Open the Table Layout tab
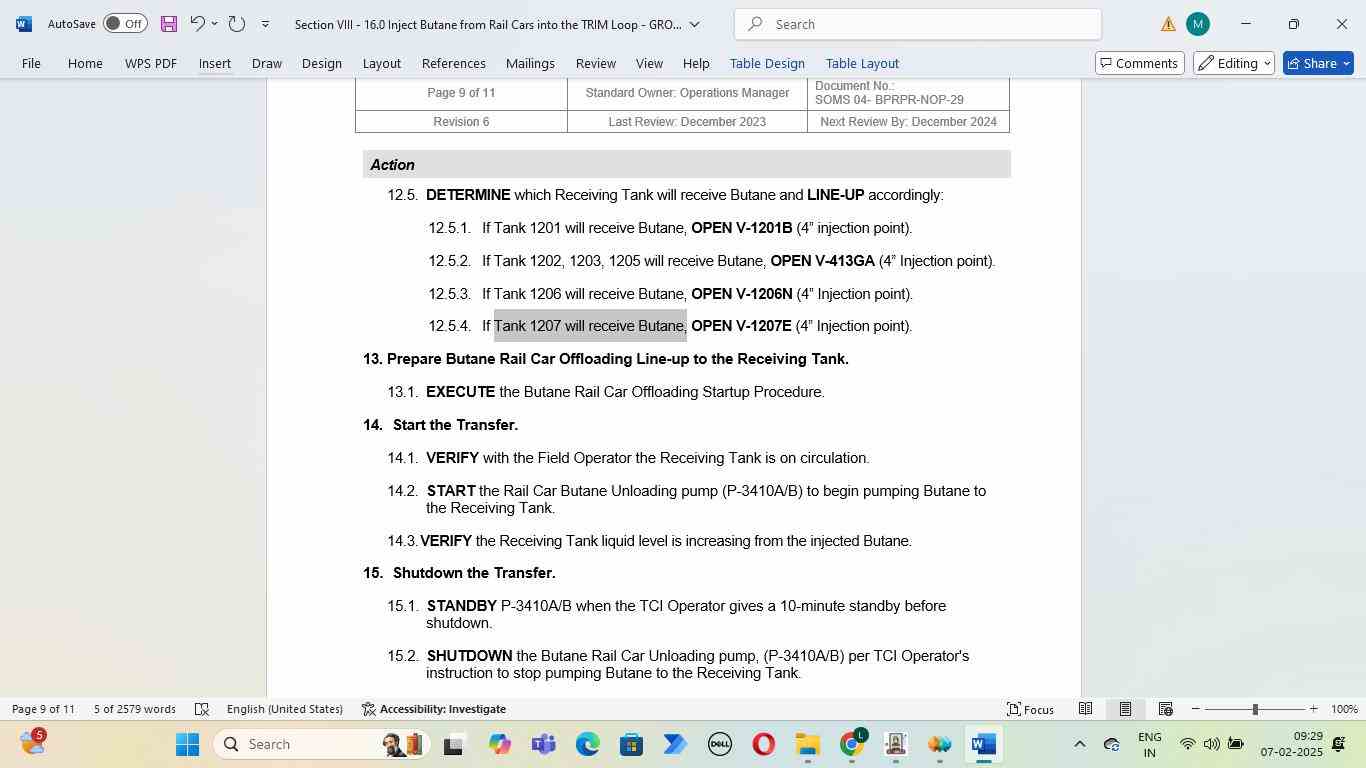 [x=862, y=63]
